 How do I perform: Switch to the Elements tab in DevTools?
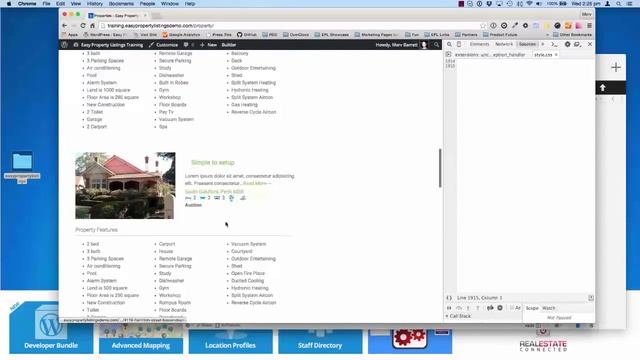point(479,44)
